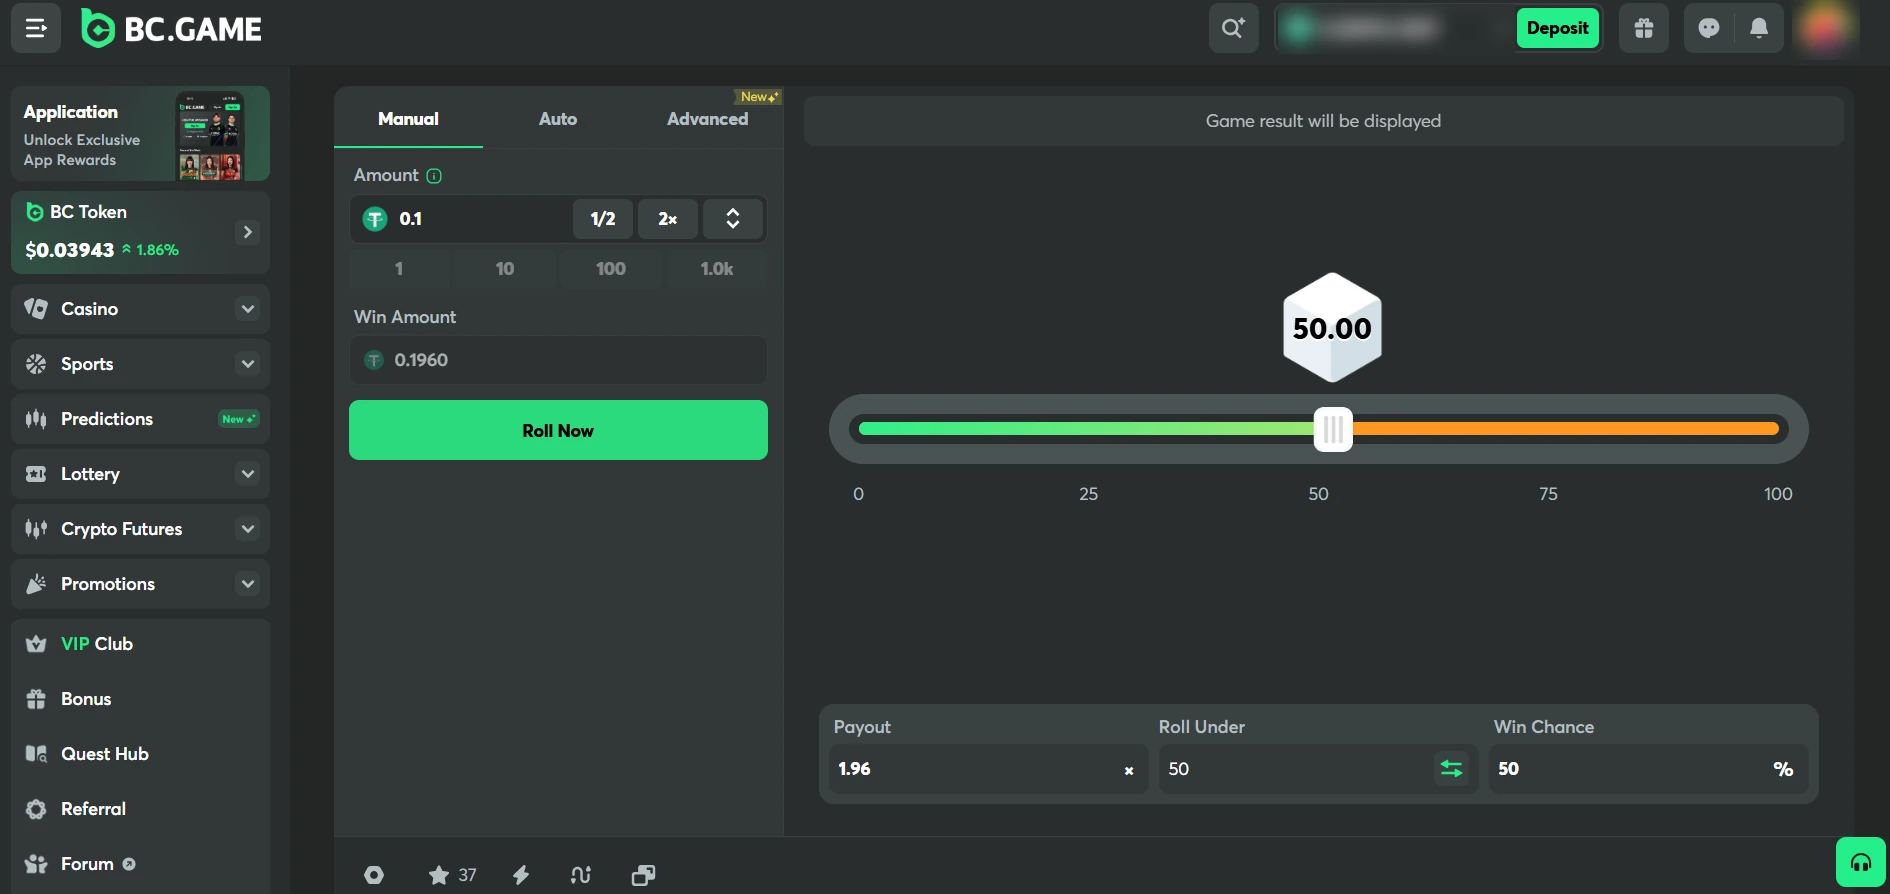Toggle the lightning turbo mode icon
This screenshot has height=894, width=1890.
521,876
